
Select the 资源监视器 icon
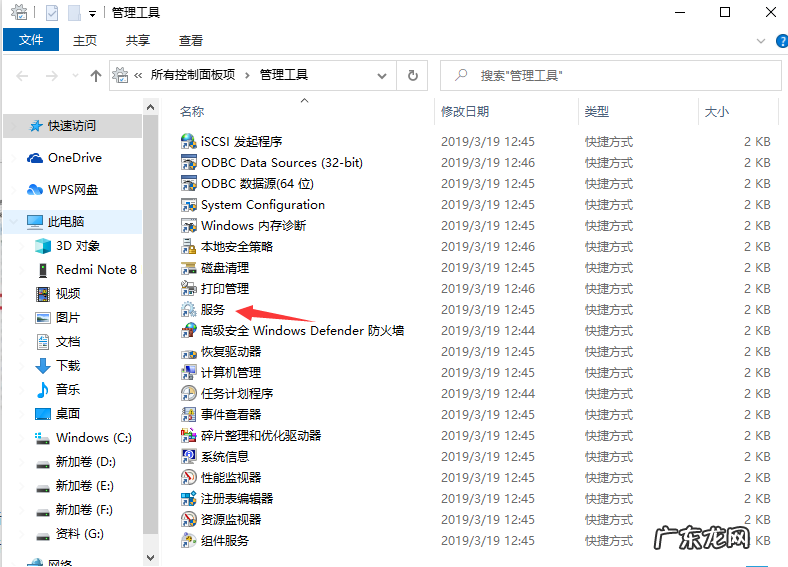188,520
